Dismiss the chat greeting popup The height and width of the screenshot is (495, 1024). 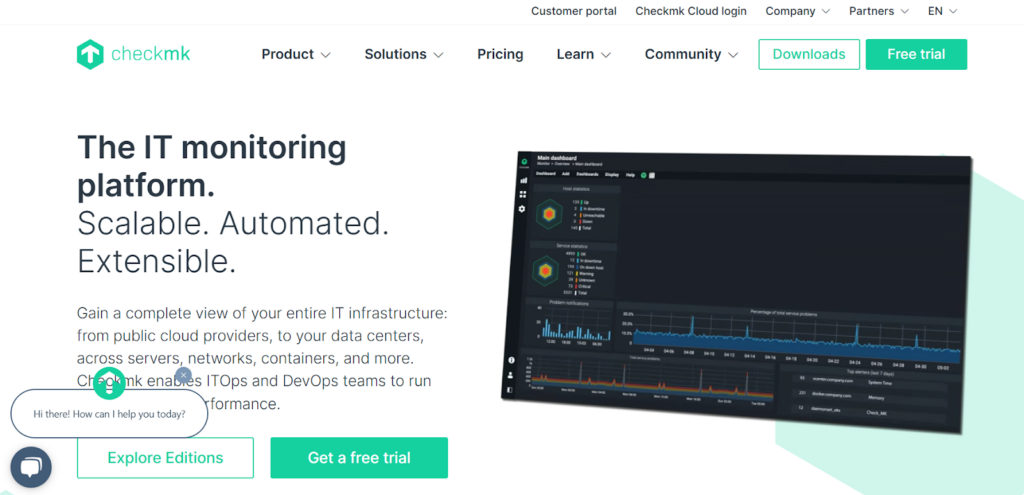(x=184, y=375)
